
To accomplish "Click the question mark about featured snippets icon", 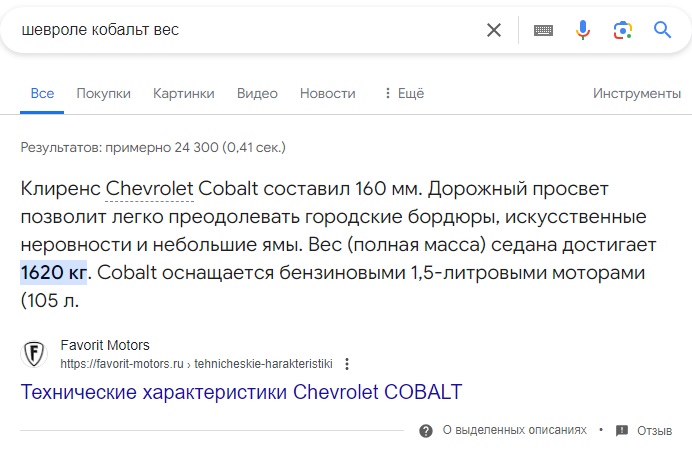I will click(426, 430).
